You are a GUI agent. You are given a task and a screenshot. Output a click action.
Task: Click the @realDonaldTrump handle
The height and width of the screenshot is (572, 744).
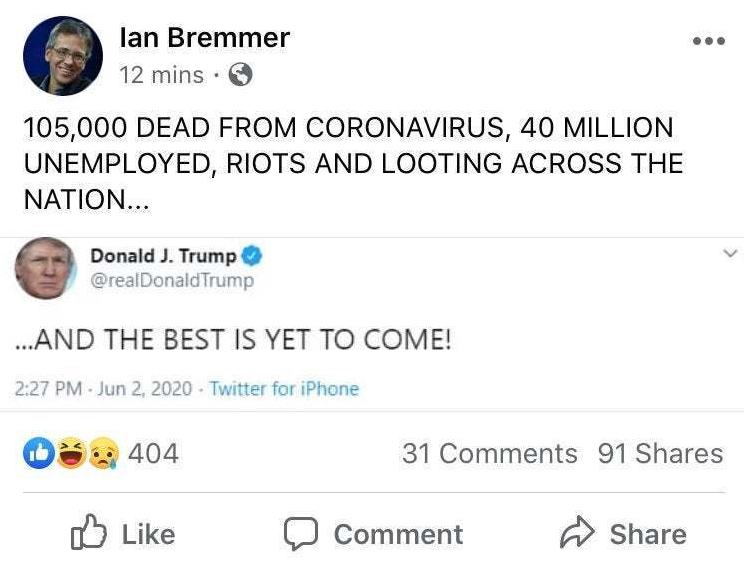click(x=172, y=281)
